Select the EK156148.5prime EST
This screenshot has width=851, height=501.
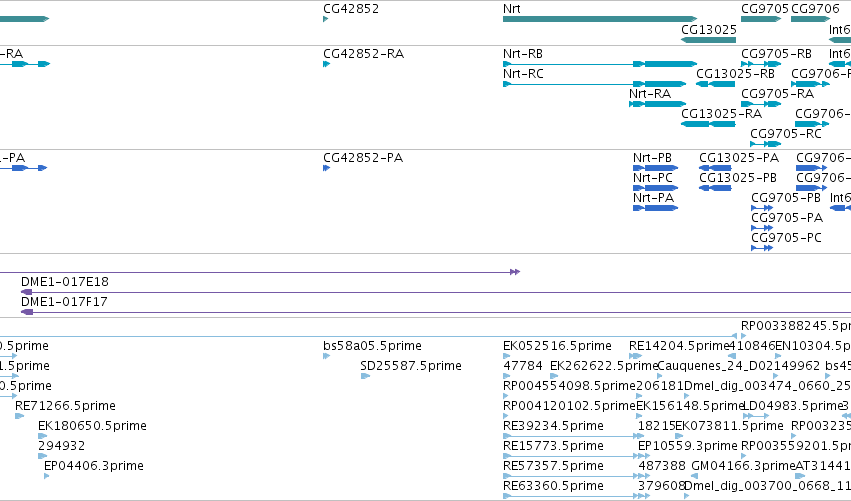639,416
